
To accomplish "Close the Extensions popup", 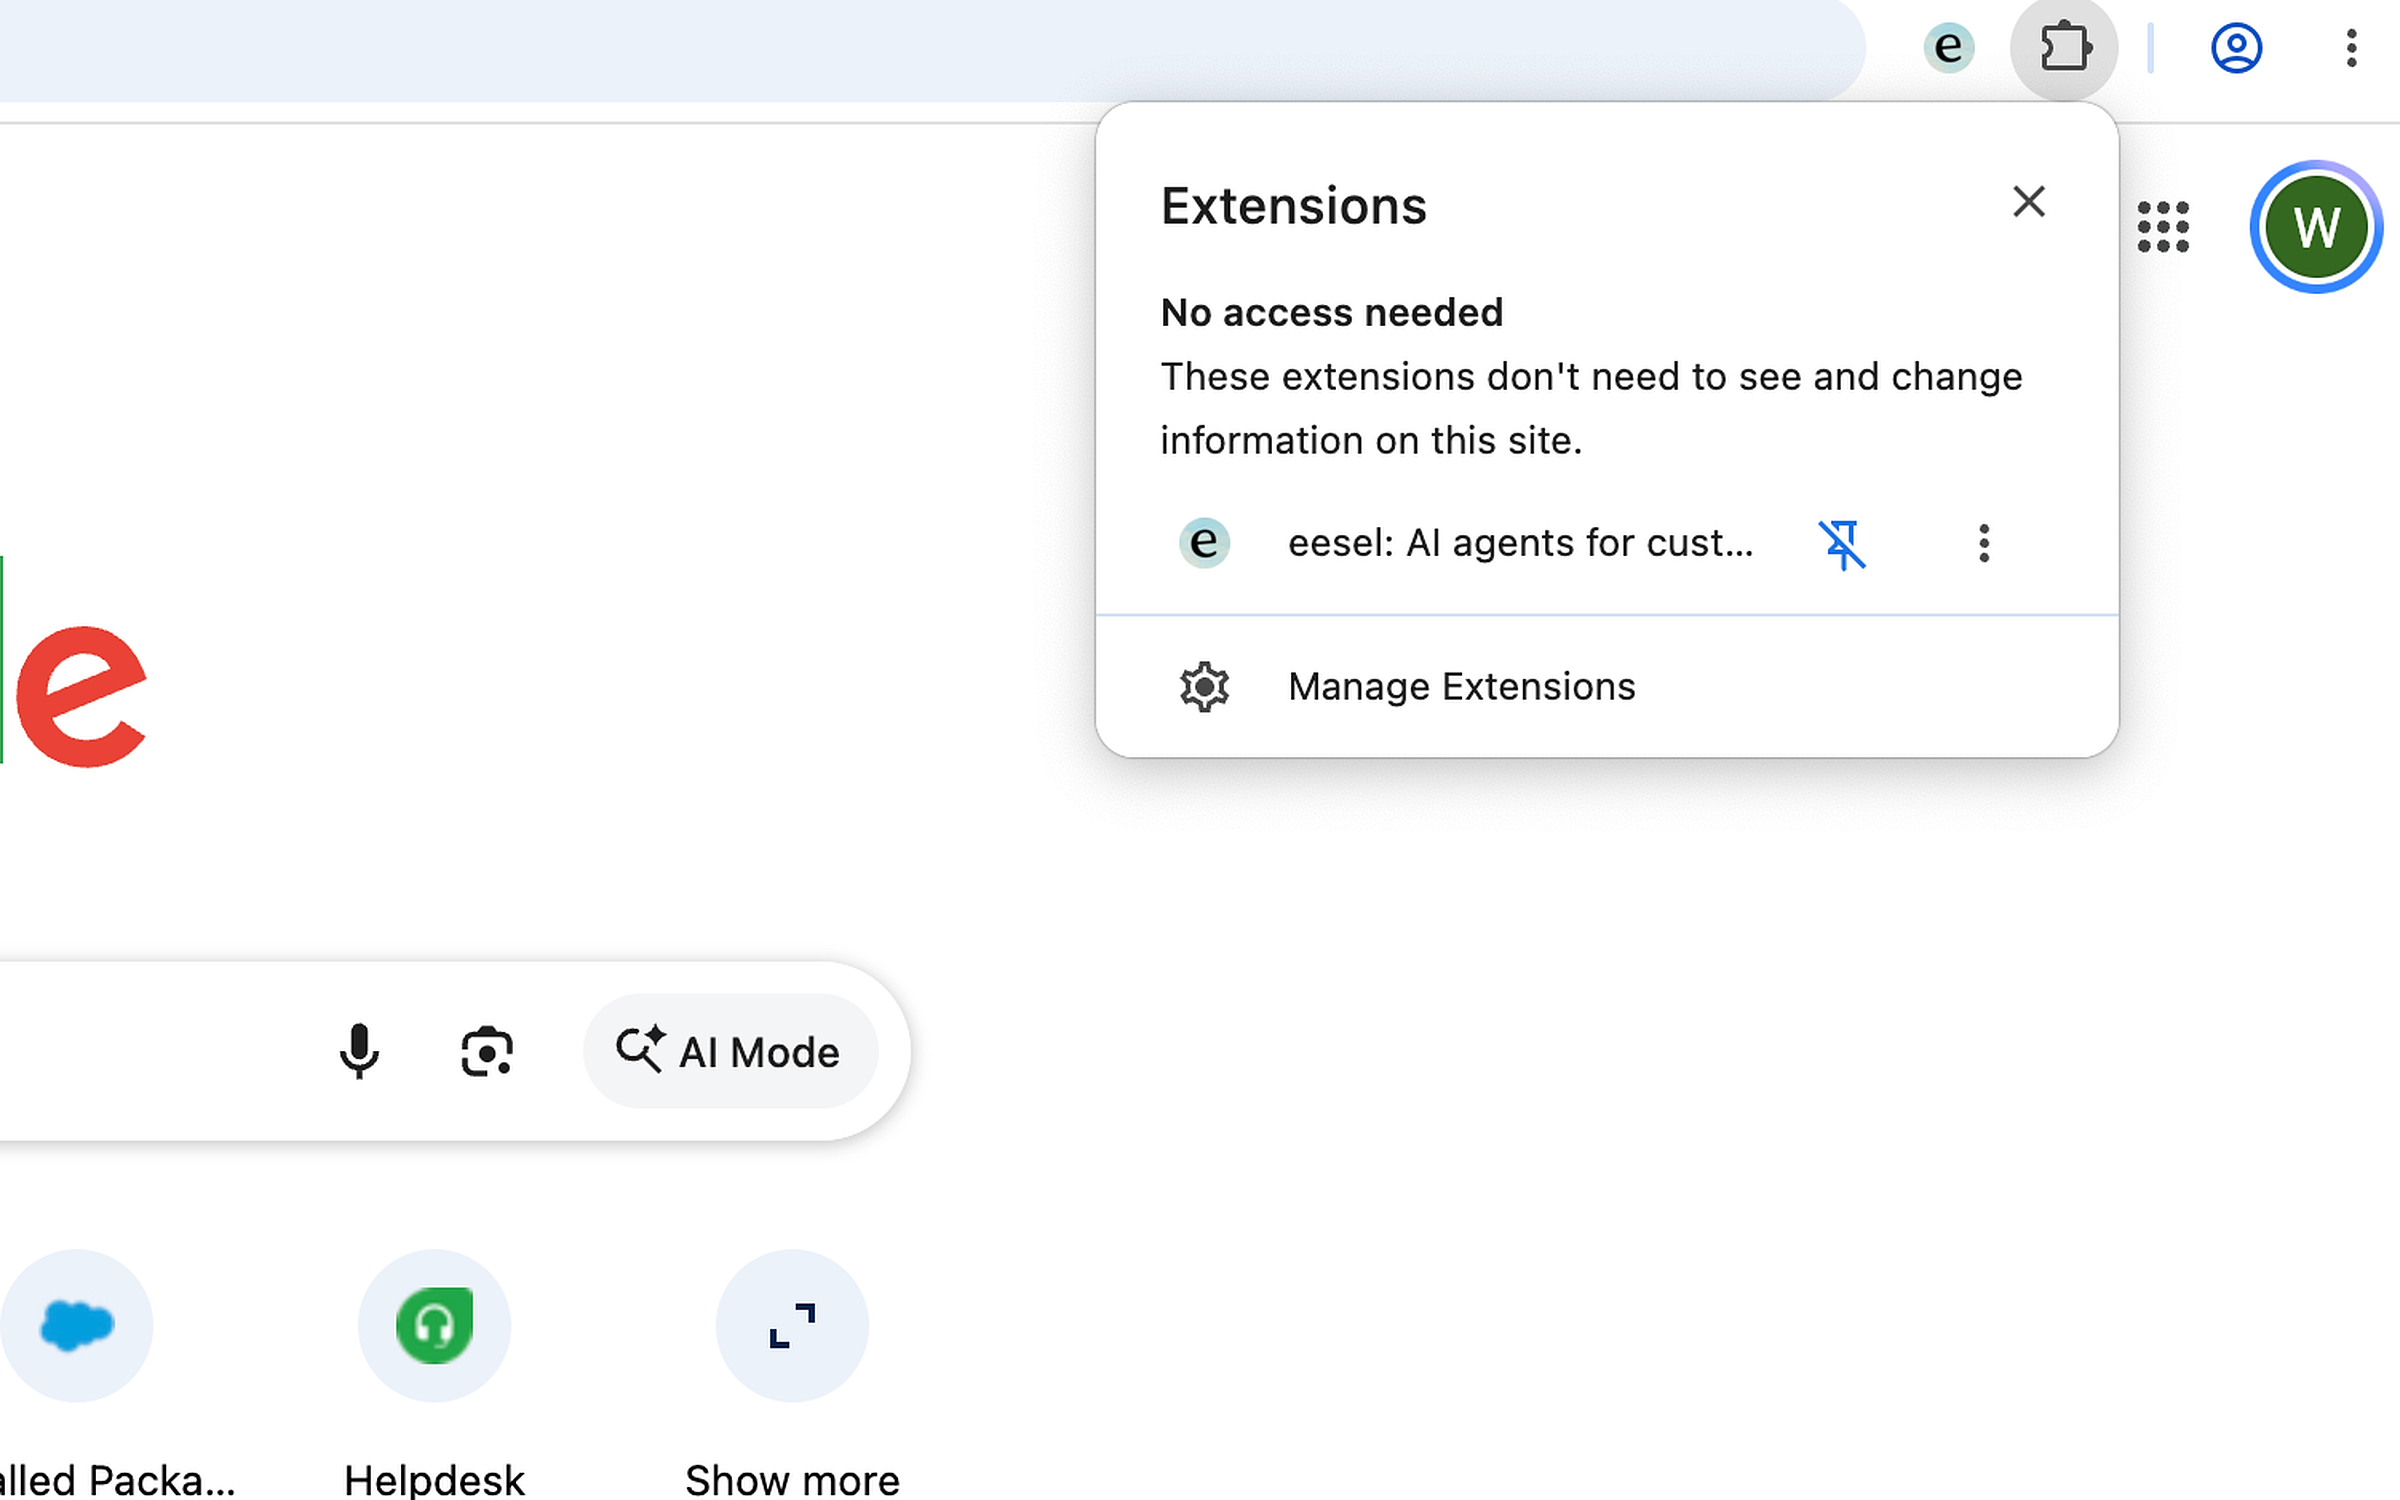I will [x=2028, y=201].
